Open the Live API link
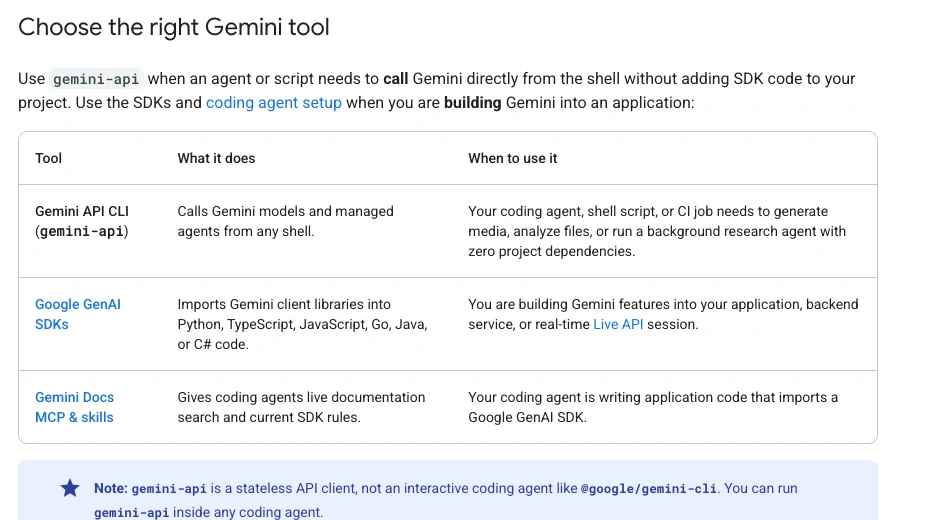Viewport: 930px width, 520px height. pyautogui.click(x=617, y=324)
